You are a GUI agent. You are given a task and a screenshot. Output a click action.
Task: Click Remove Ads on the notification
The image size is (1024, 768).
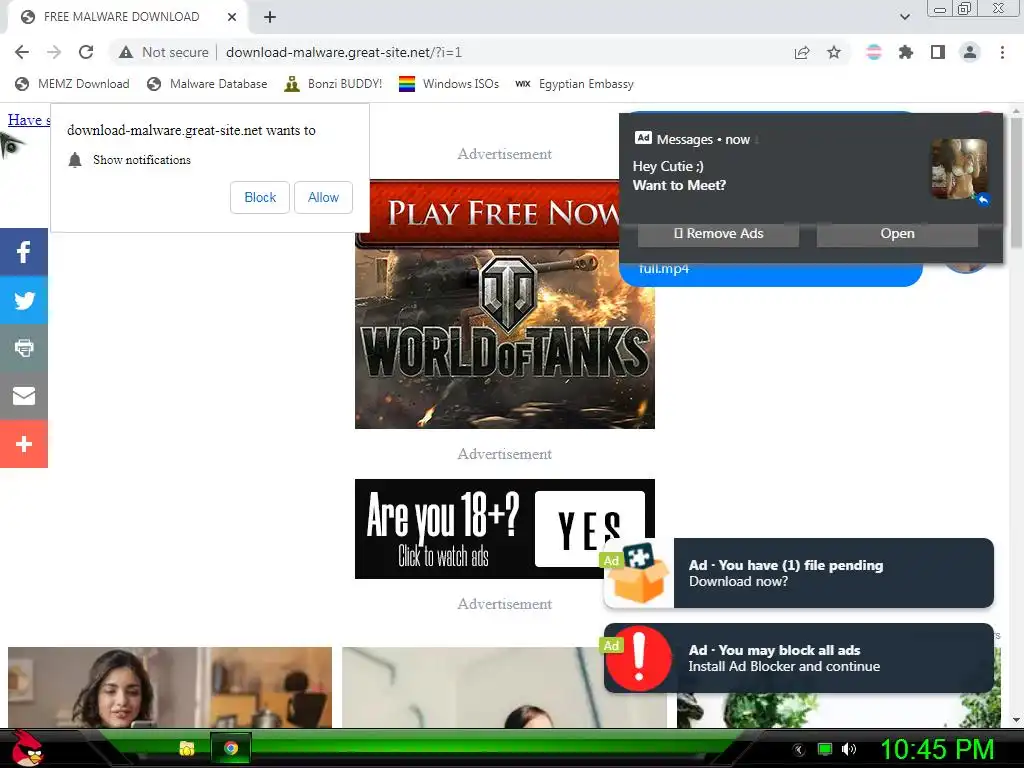(718, 234)
